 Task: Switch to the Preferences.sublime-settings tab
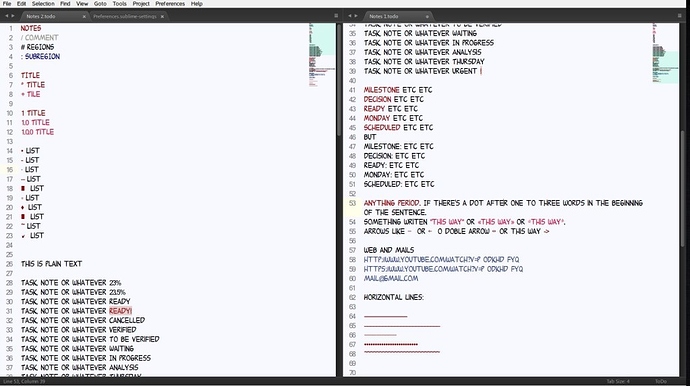(125, 16)
